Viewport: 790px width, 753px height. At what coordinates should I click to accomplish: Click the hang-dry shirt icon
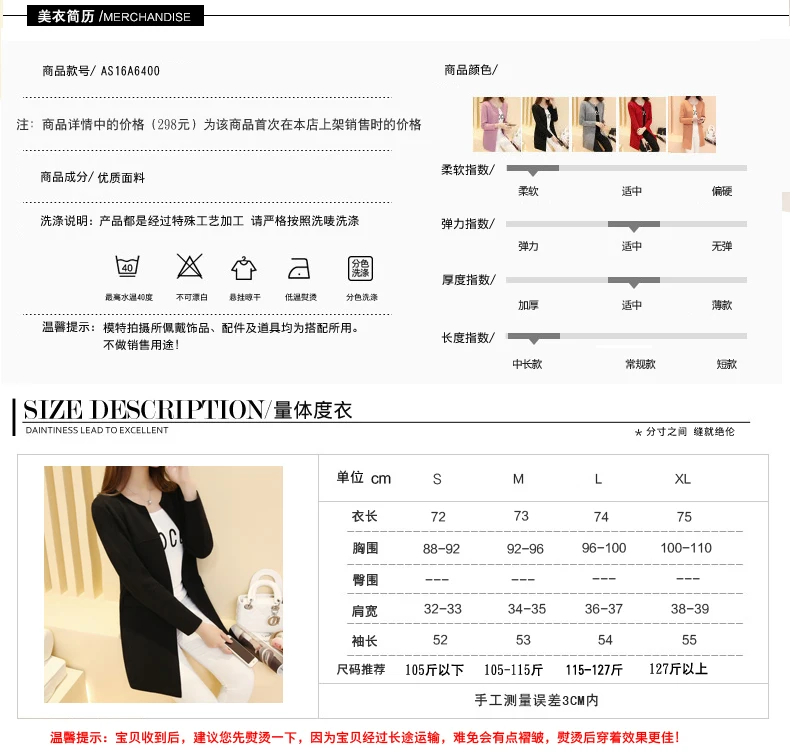pos(244,267)
